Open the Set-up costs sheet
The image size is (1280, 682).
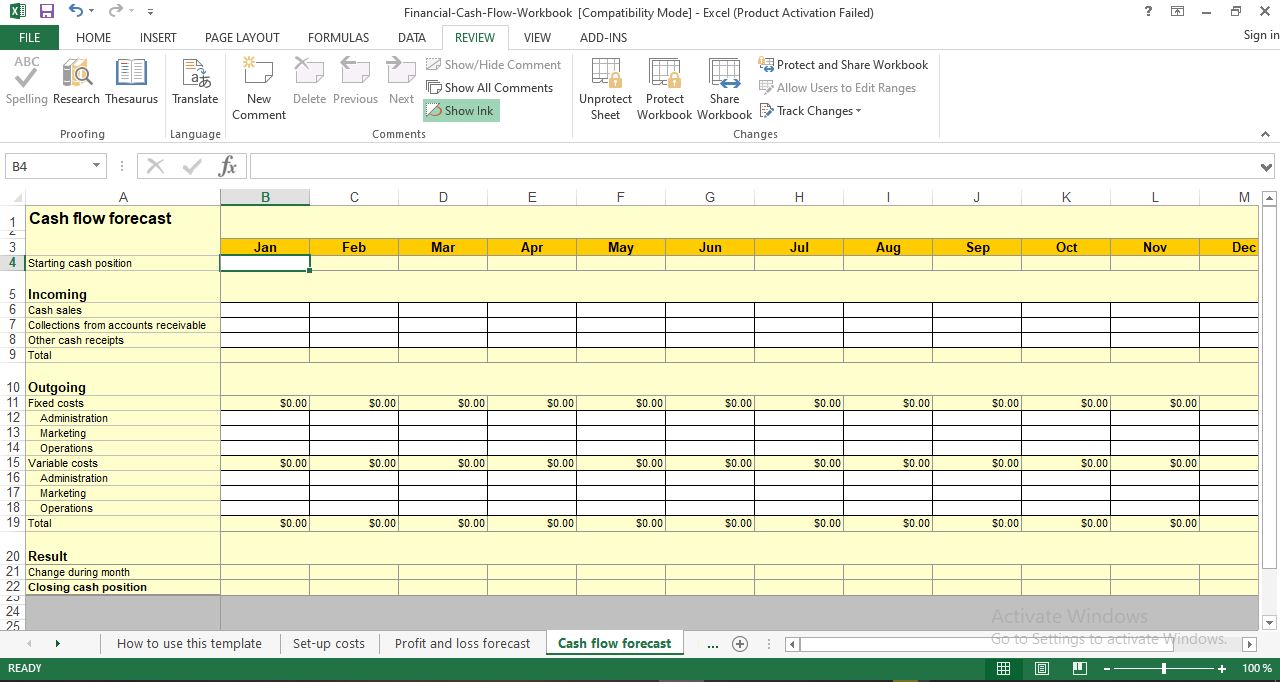coord(329,643)
